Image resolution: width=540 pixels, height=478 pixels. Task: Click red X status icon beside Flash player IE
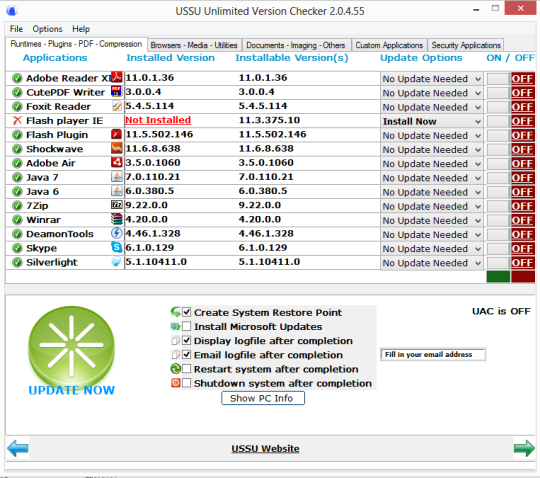click(17, 121)
